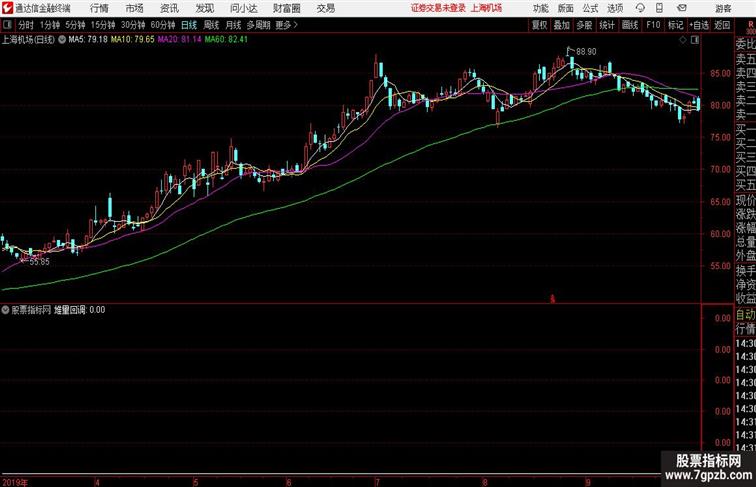Switch to the 15分钟 period tab

click(x=103, y=25)
